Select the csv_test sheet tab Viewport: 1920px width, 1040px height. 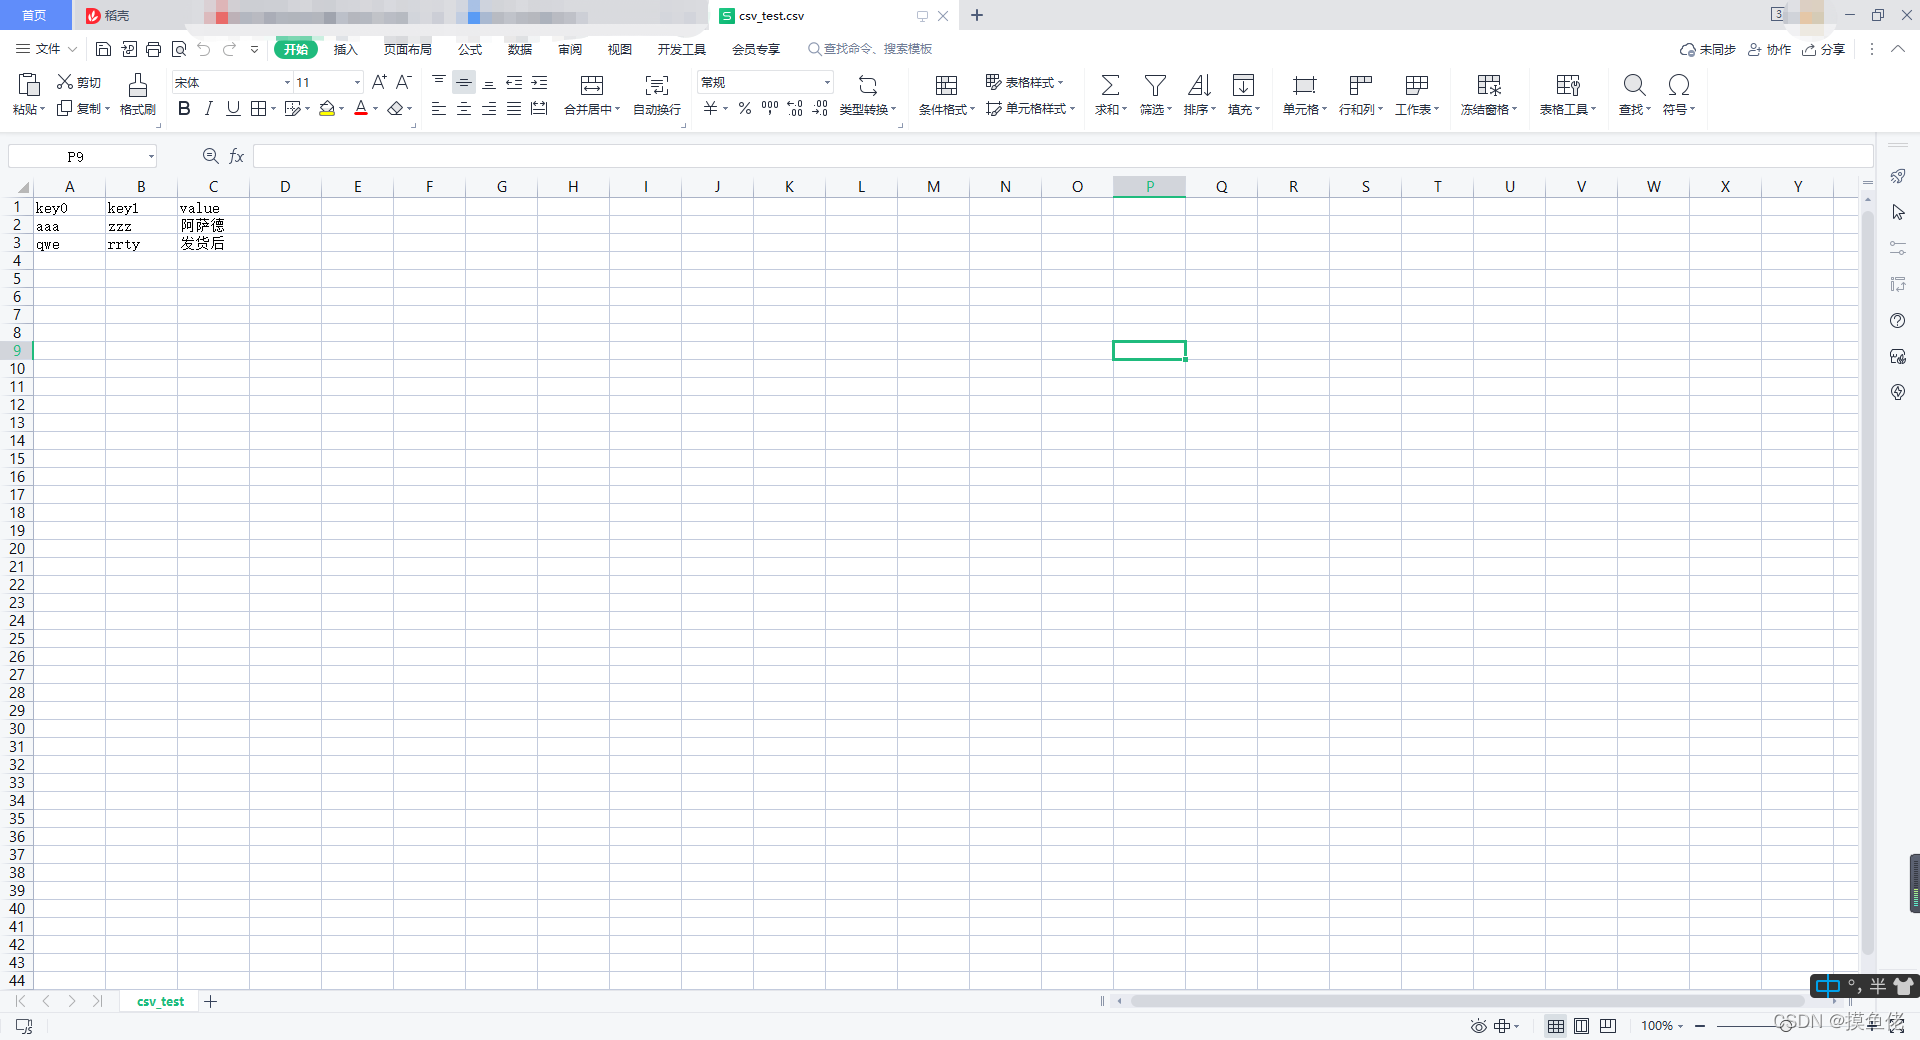point(160,1001)
